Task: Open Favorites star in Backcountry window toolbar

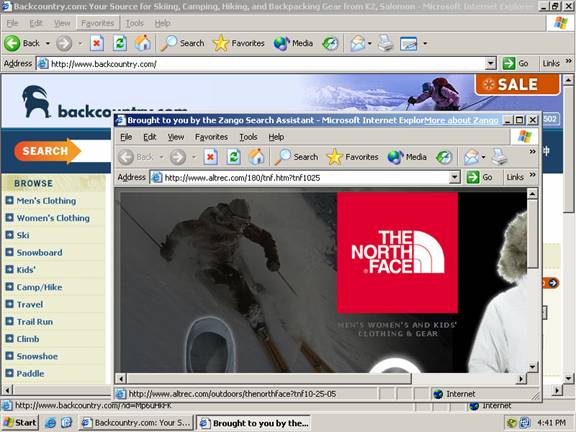Action: pos(238,43)
